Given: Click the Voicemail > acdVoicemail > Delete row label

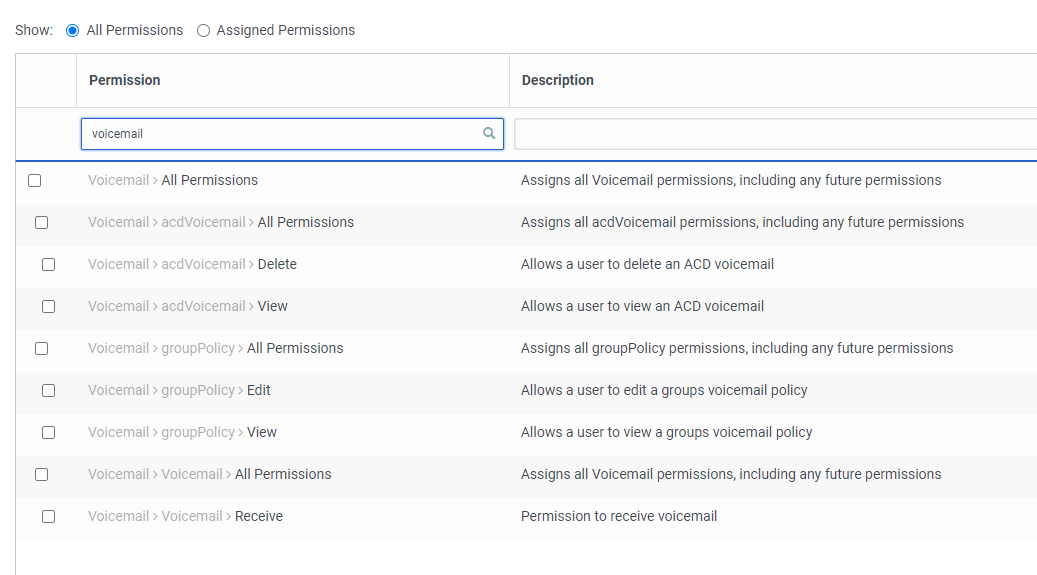Looking at the screenshot, I should point(192,264).
